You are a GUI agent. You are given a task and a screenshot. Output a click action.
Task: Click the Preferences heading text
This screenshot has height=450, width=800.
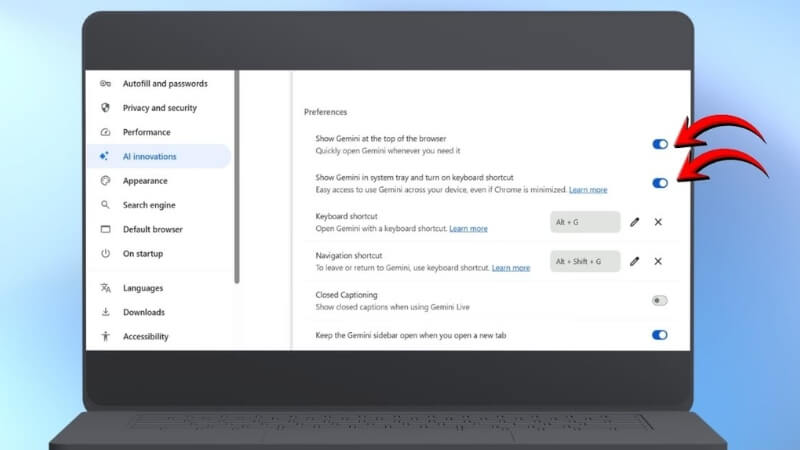click(326, 112)
